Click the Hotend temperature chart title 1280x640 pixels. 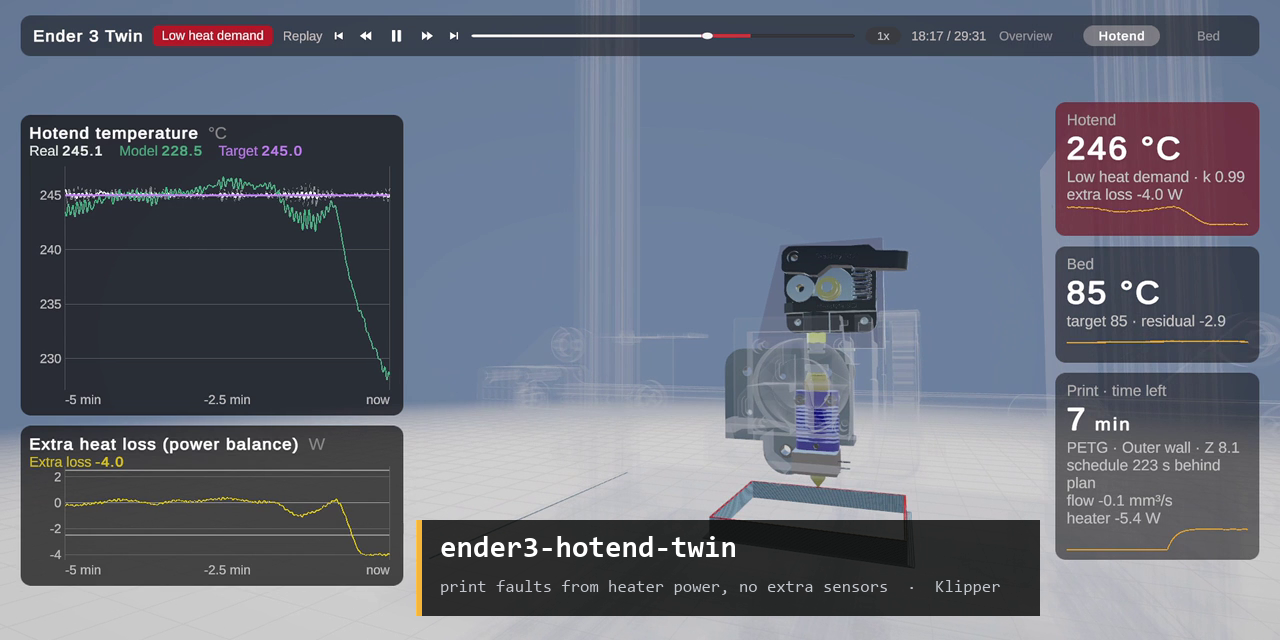point(113,133)
